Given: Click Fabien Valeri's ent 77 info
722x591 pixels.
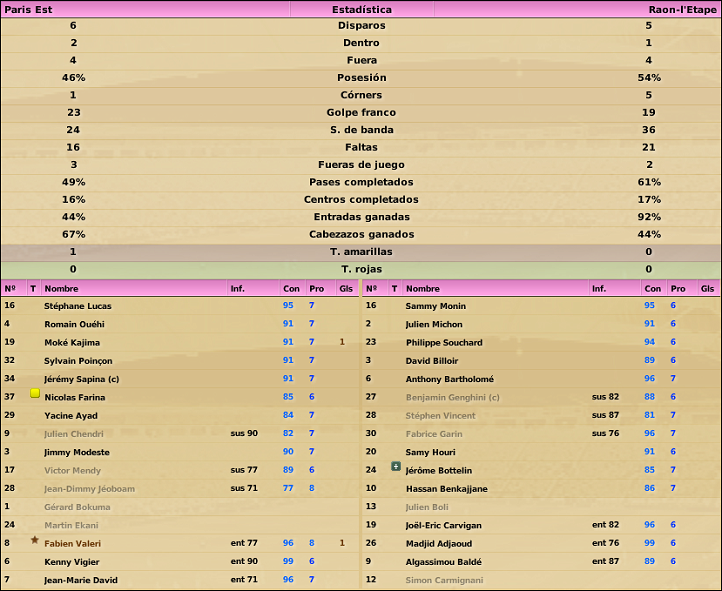Looking at the screenshot, I should (244, 543).
